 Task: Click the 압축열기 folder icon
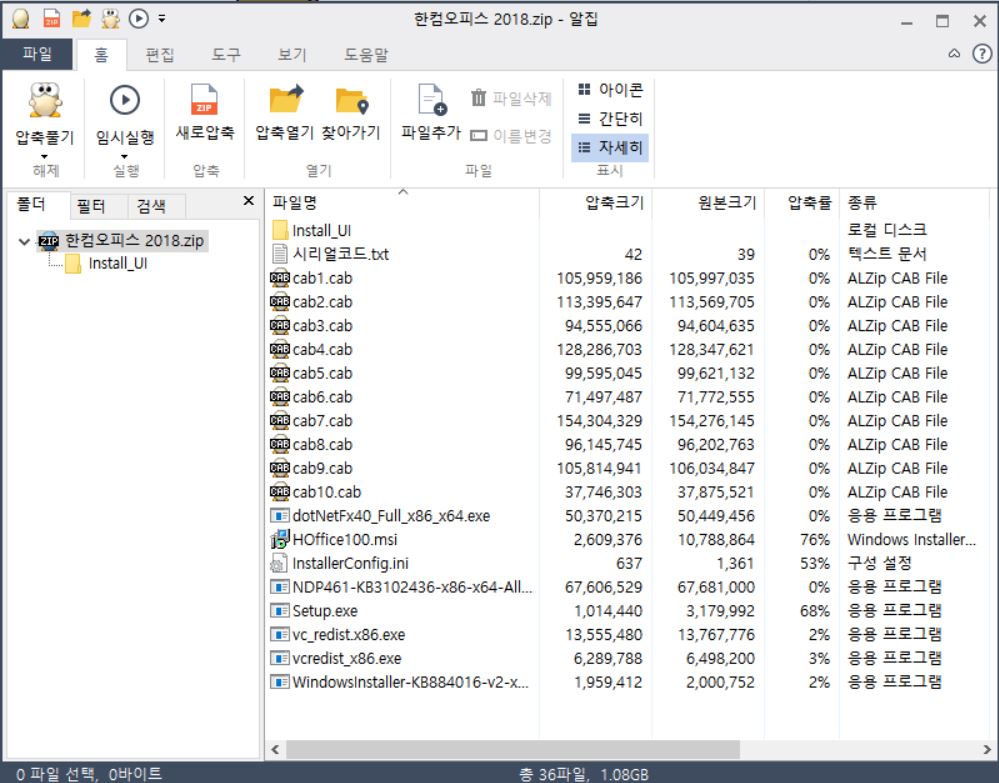285,99
